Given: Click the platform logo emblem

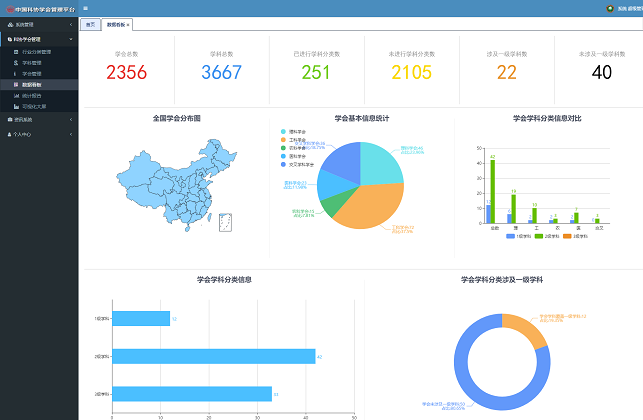Looking at the screenshot, I should click(10, 9).
